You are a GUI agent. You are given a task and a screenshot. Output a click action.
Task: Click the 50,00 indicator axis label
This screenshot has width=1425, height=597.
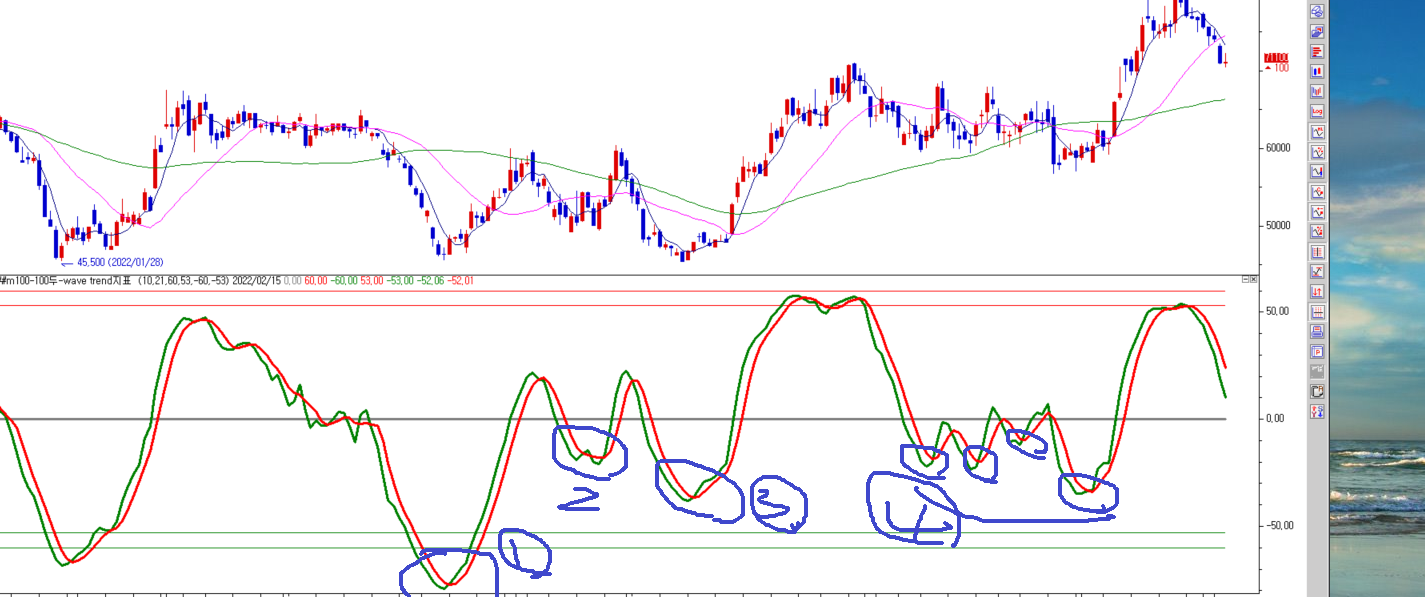coord(1275,311)
